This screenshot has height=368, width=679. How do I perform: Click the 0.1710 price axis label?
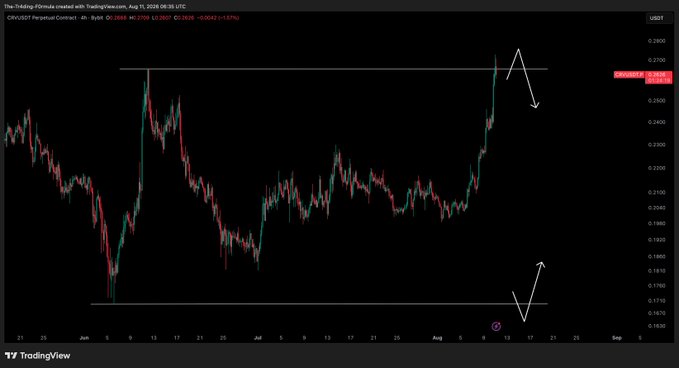point(656,300)
